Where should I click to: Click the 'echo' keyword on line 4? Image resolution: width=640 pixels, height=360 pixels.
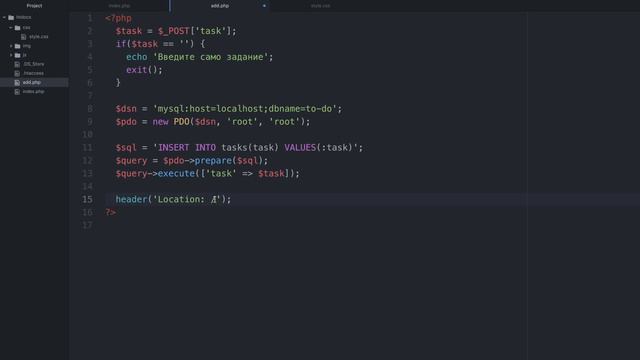(137, 57)
